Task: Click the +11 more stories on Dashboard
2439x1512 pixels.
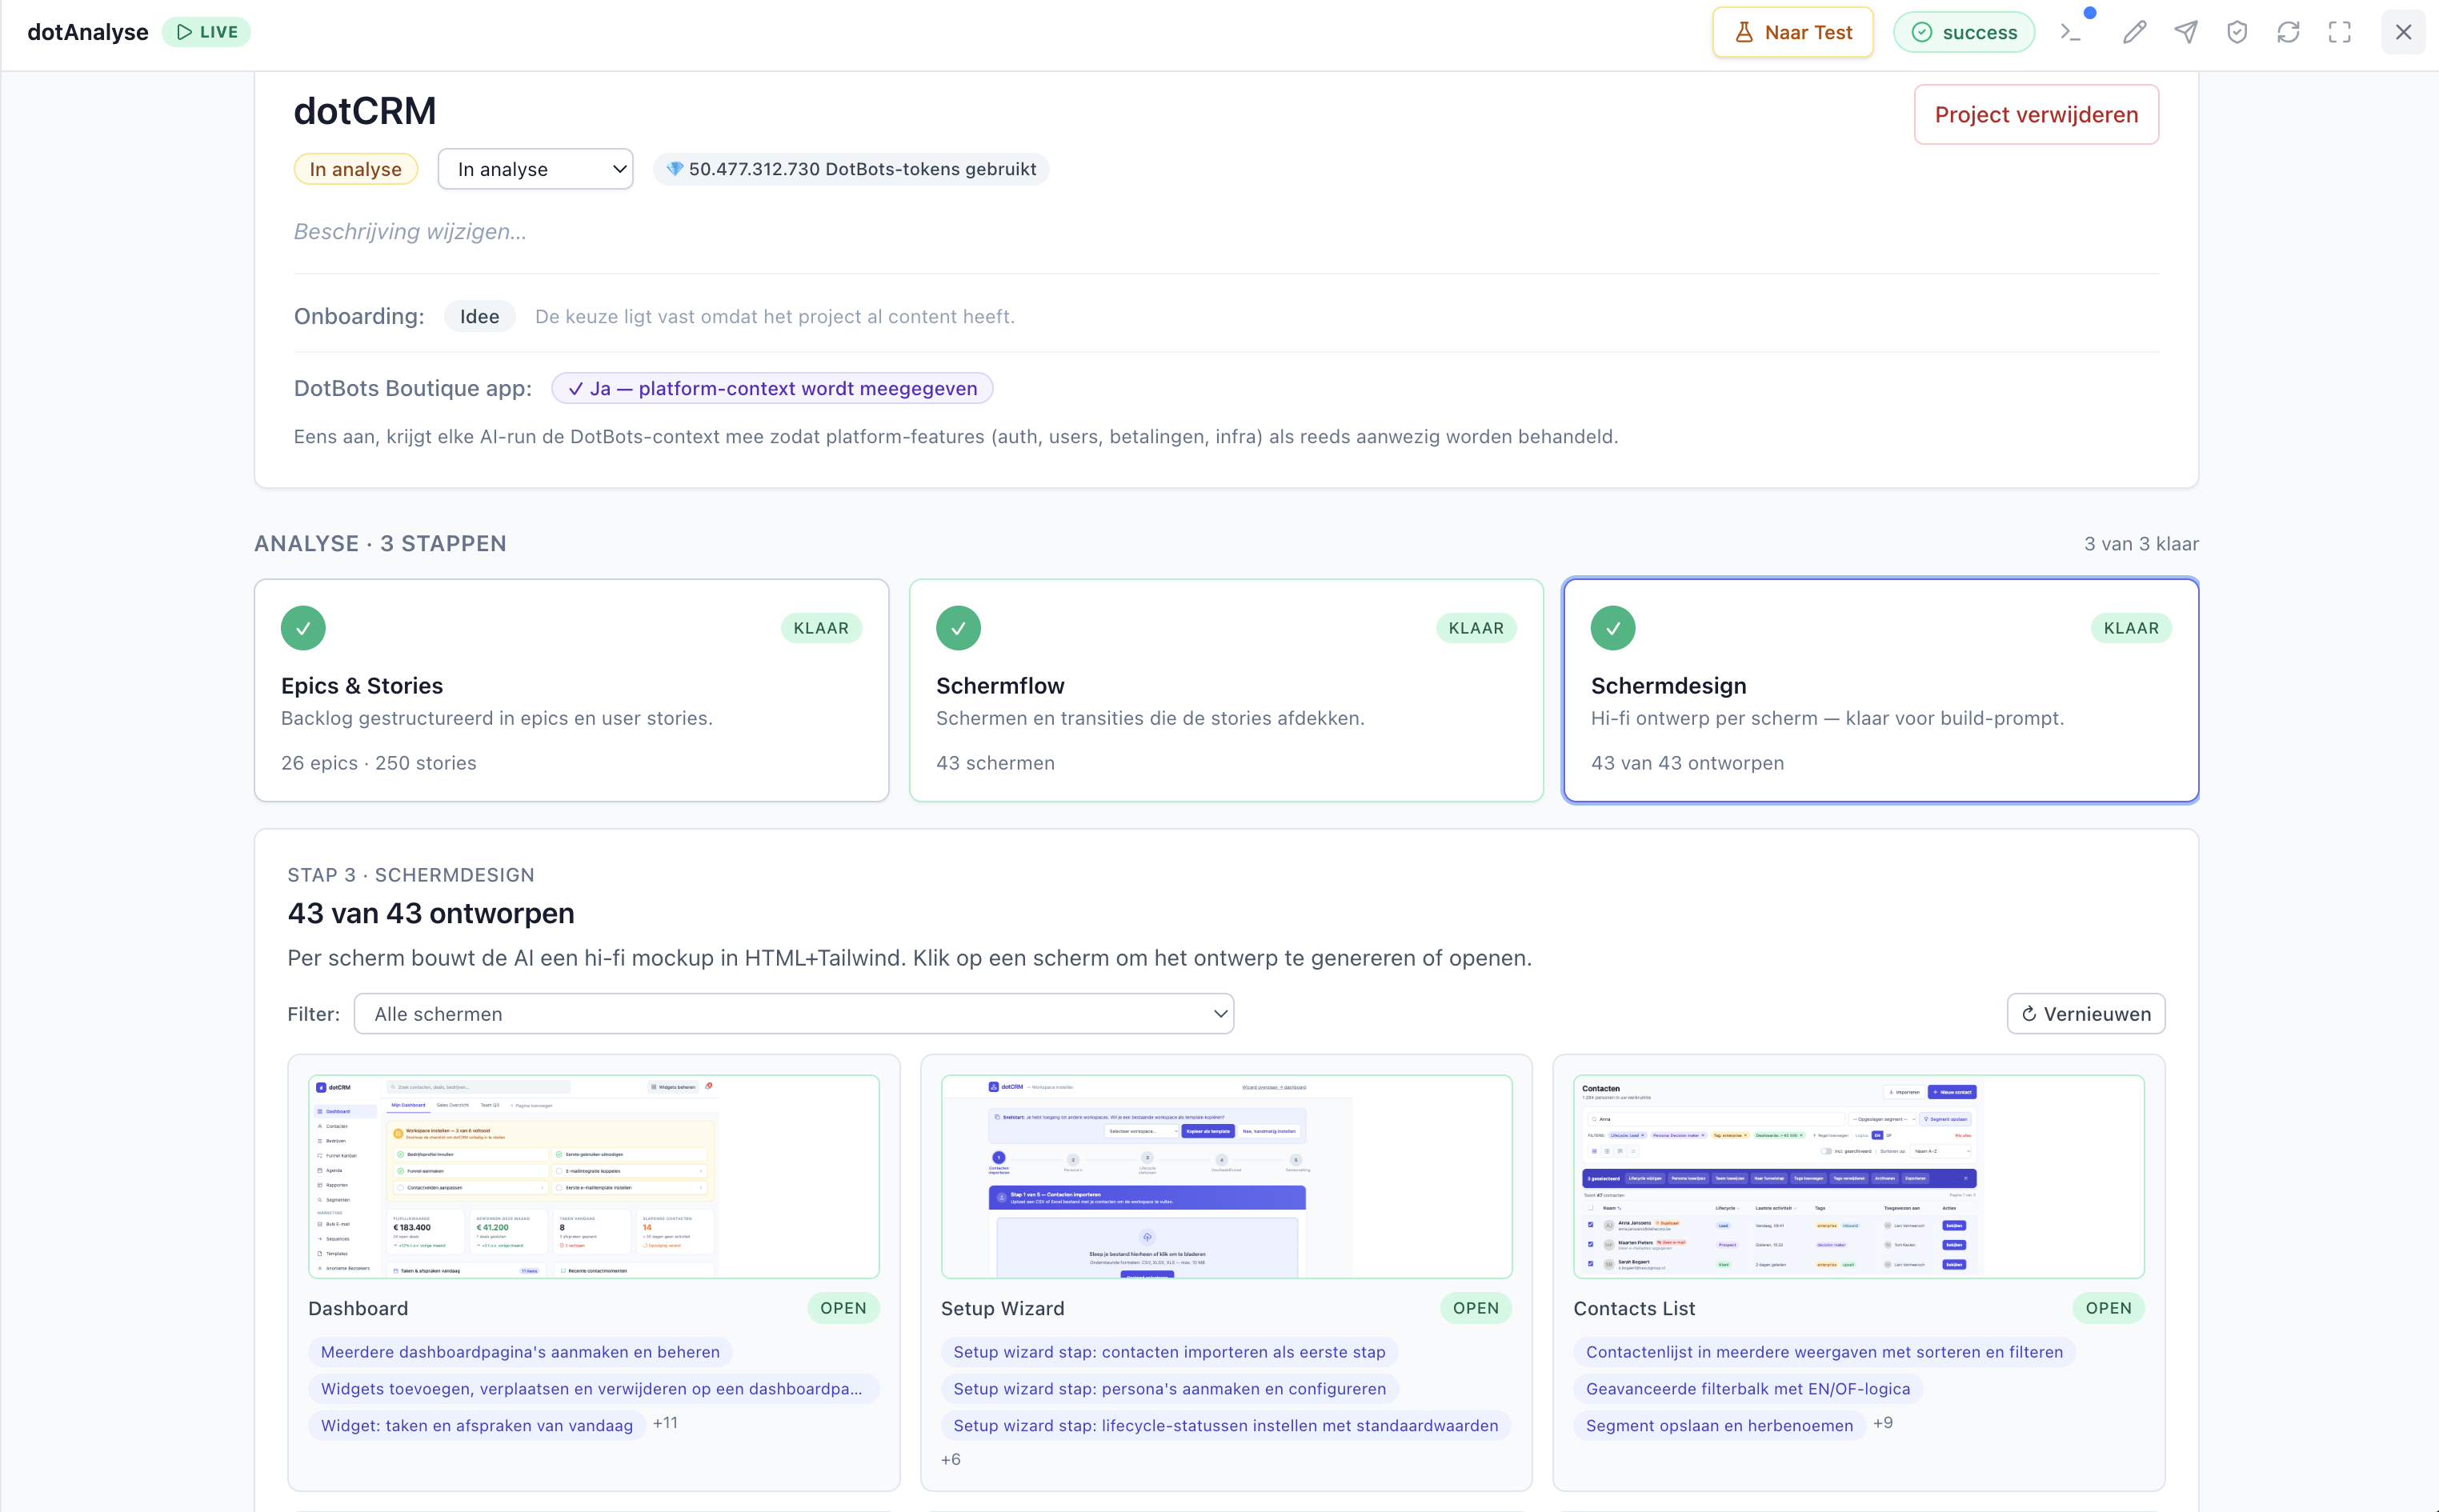Action: pos(665,1423)
